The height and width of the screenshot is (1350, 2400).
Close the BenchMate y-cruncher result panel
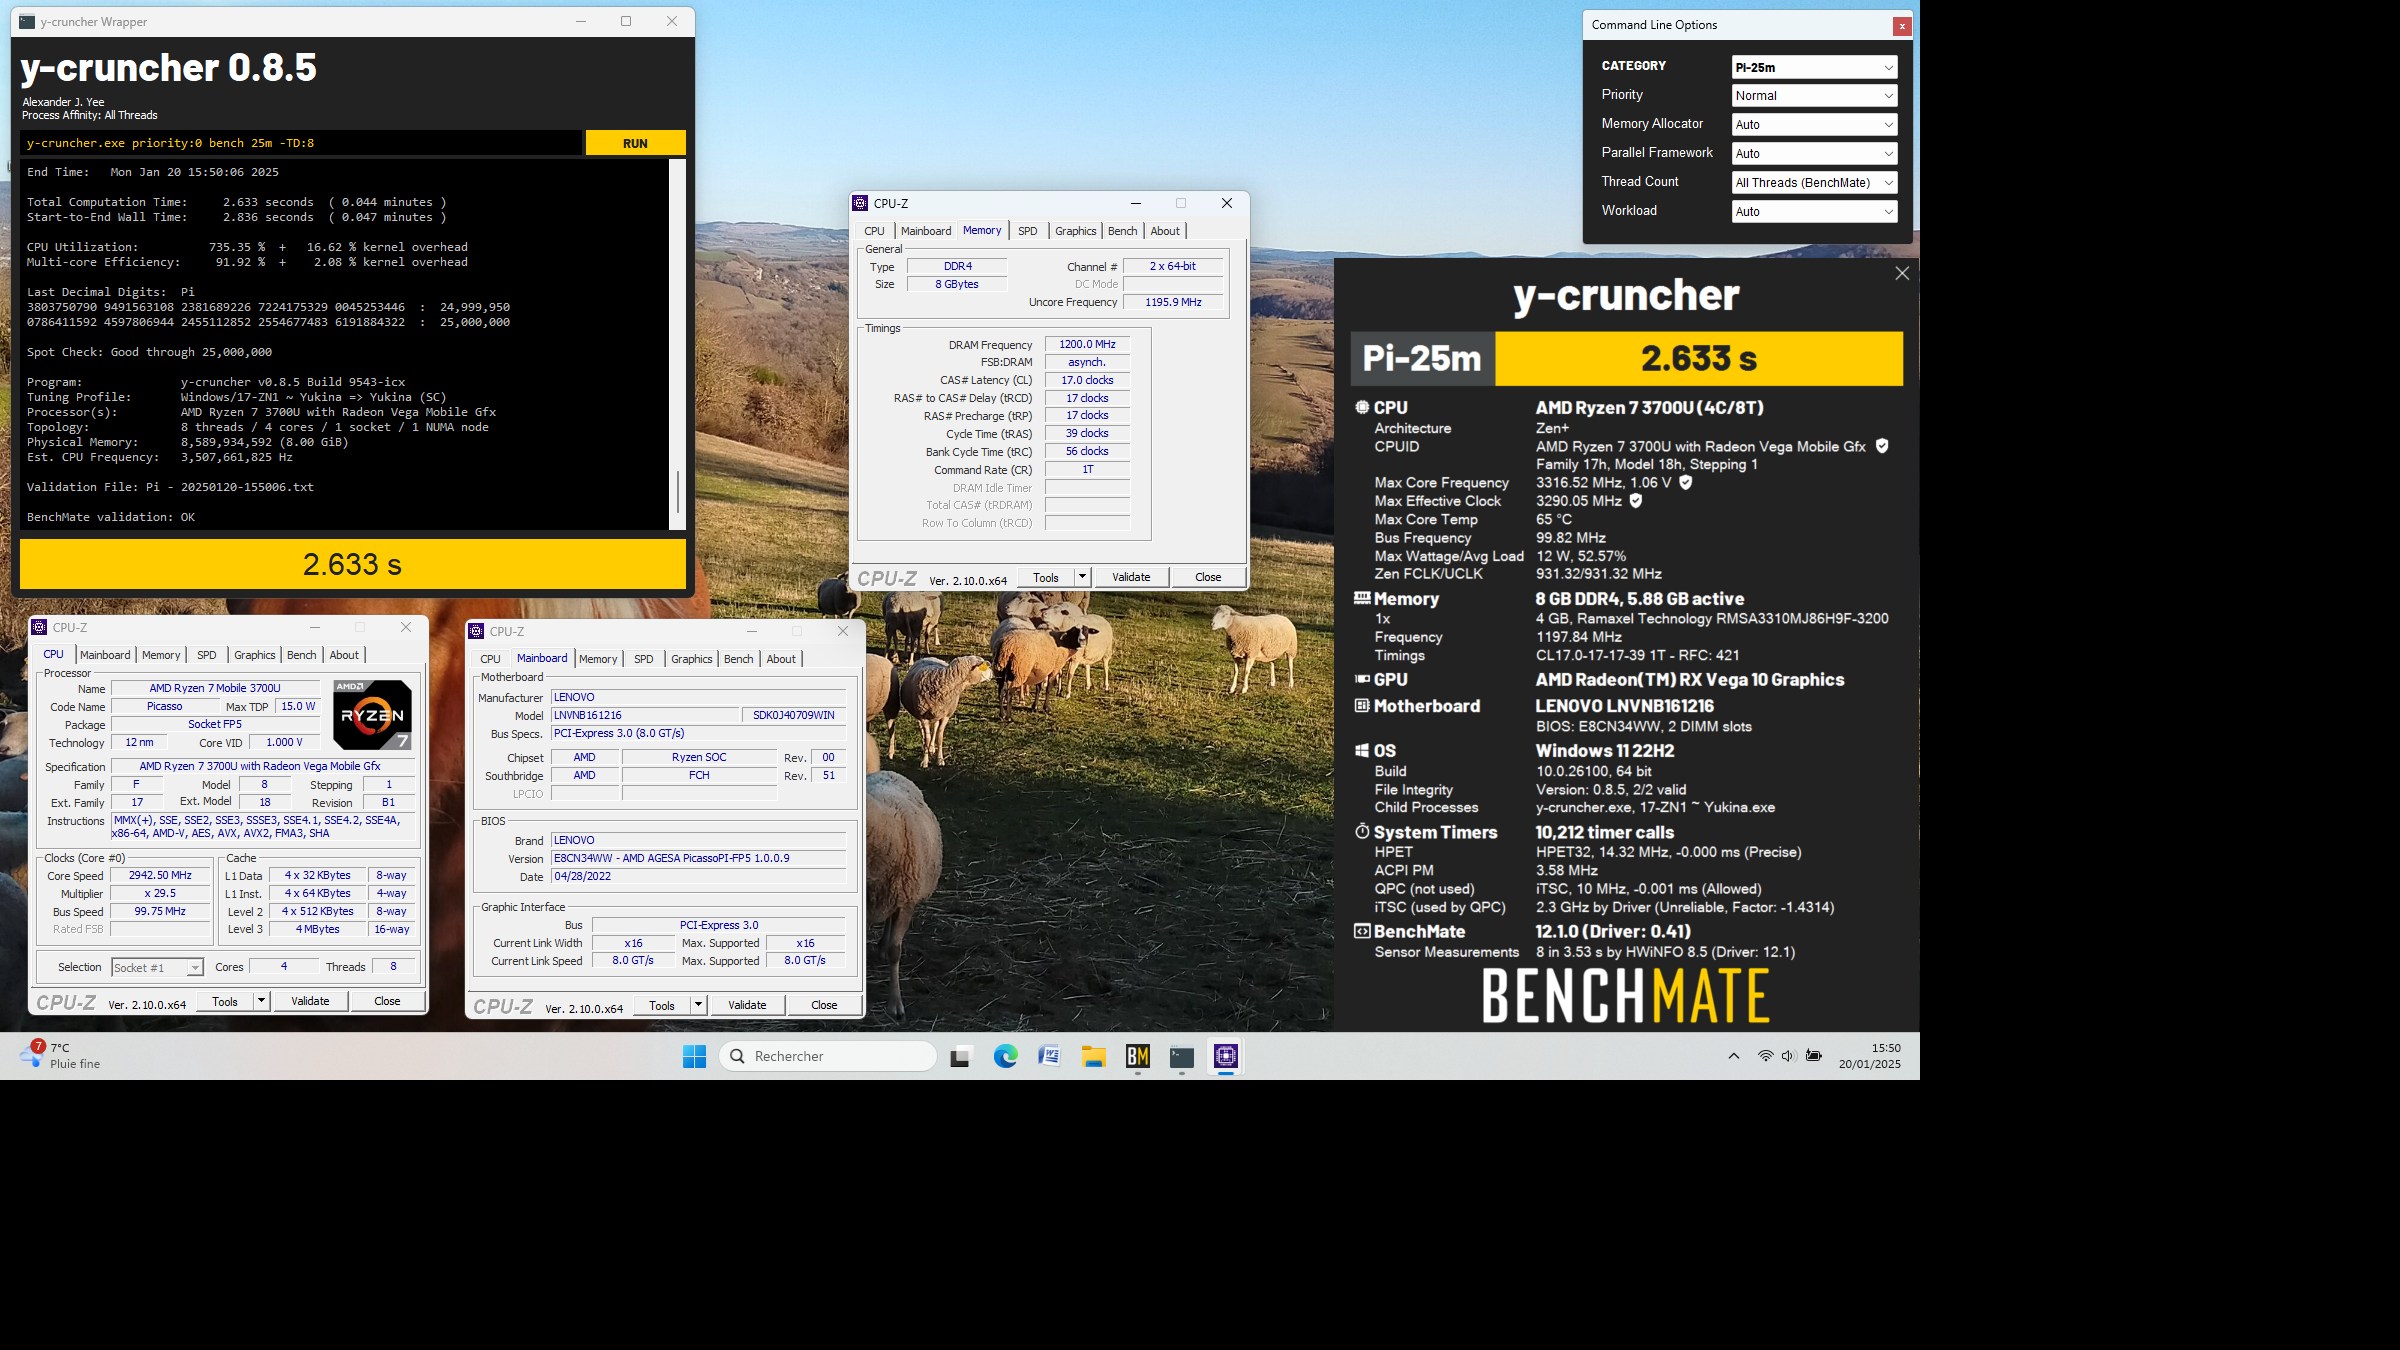click(1902, 274)
